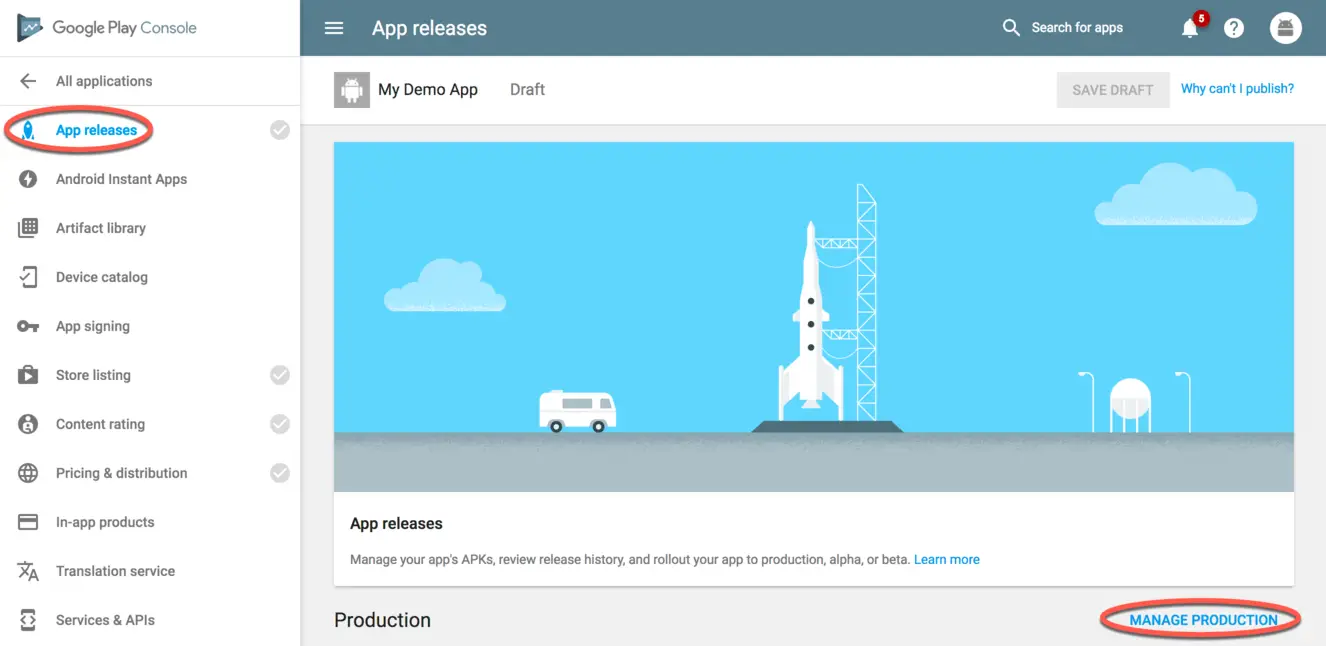Click the "Why can't I publish?" link
The height and width of the screenshot is (646, 1326).
click(x=1237, y=89)
